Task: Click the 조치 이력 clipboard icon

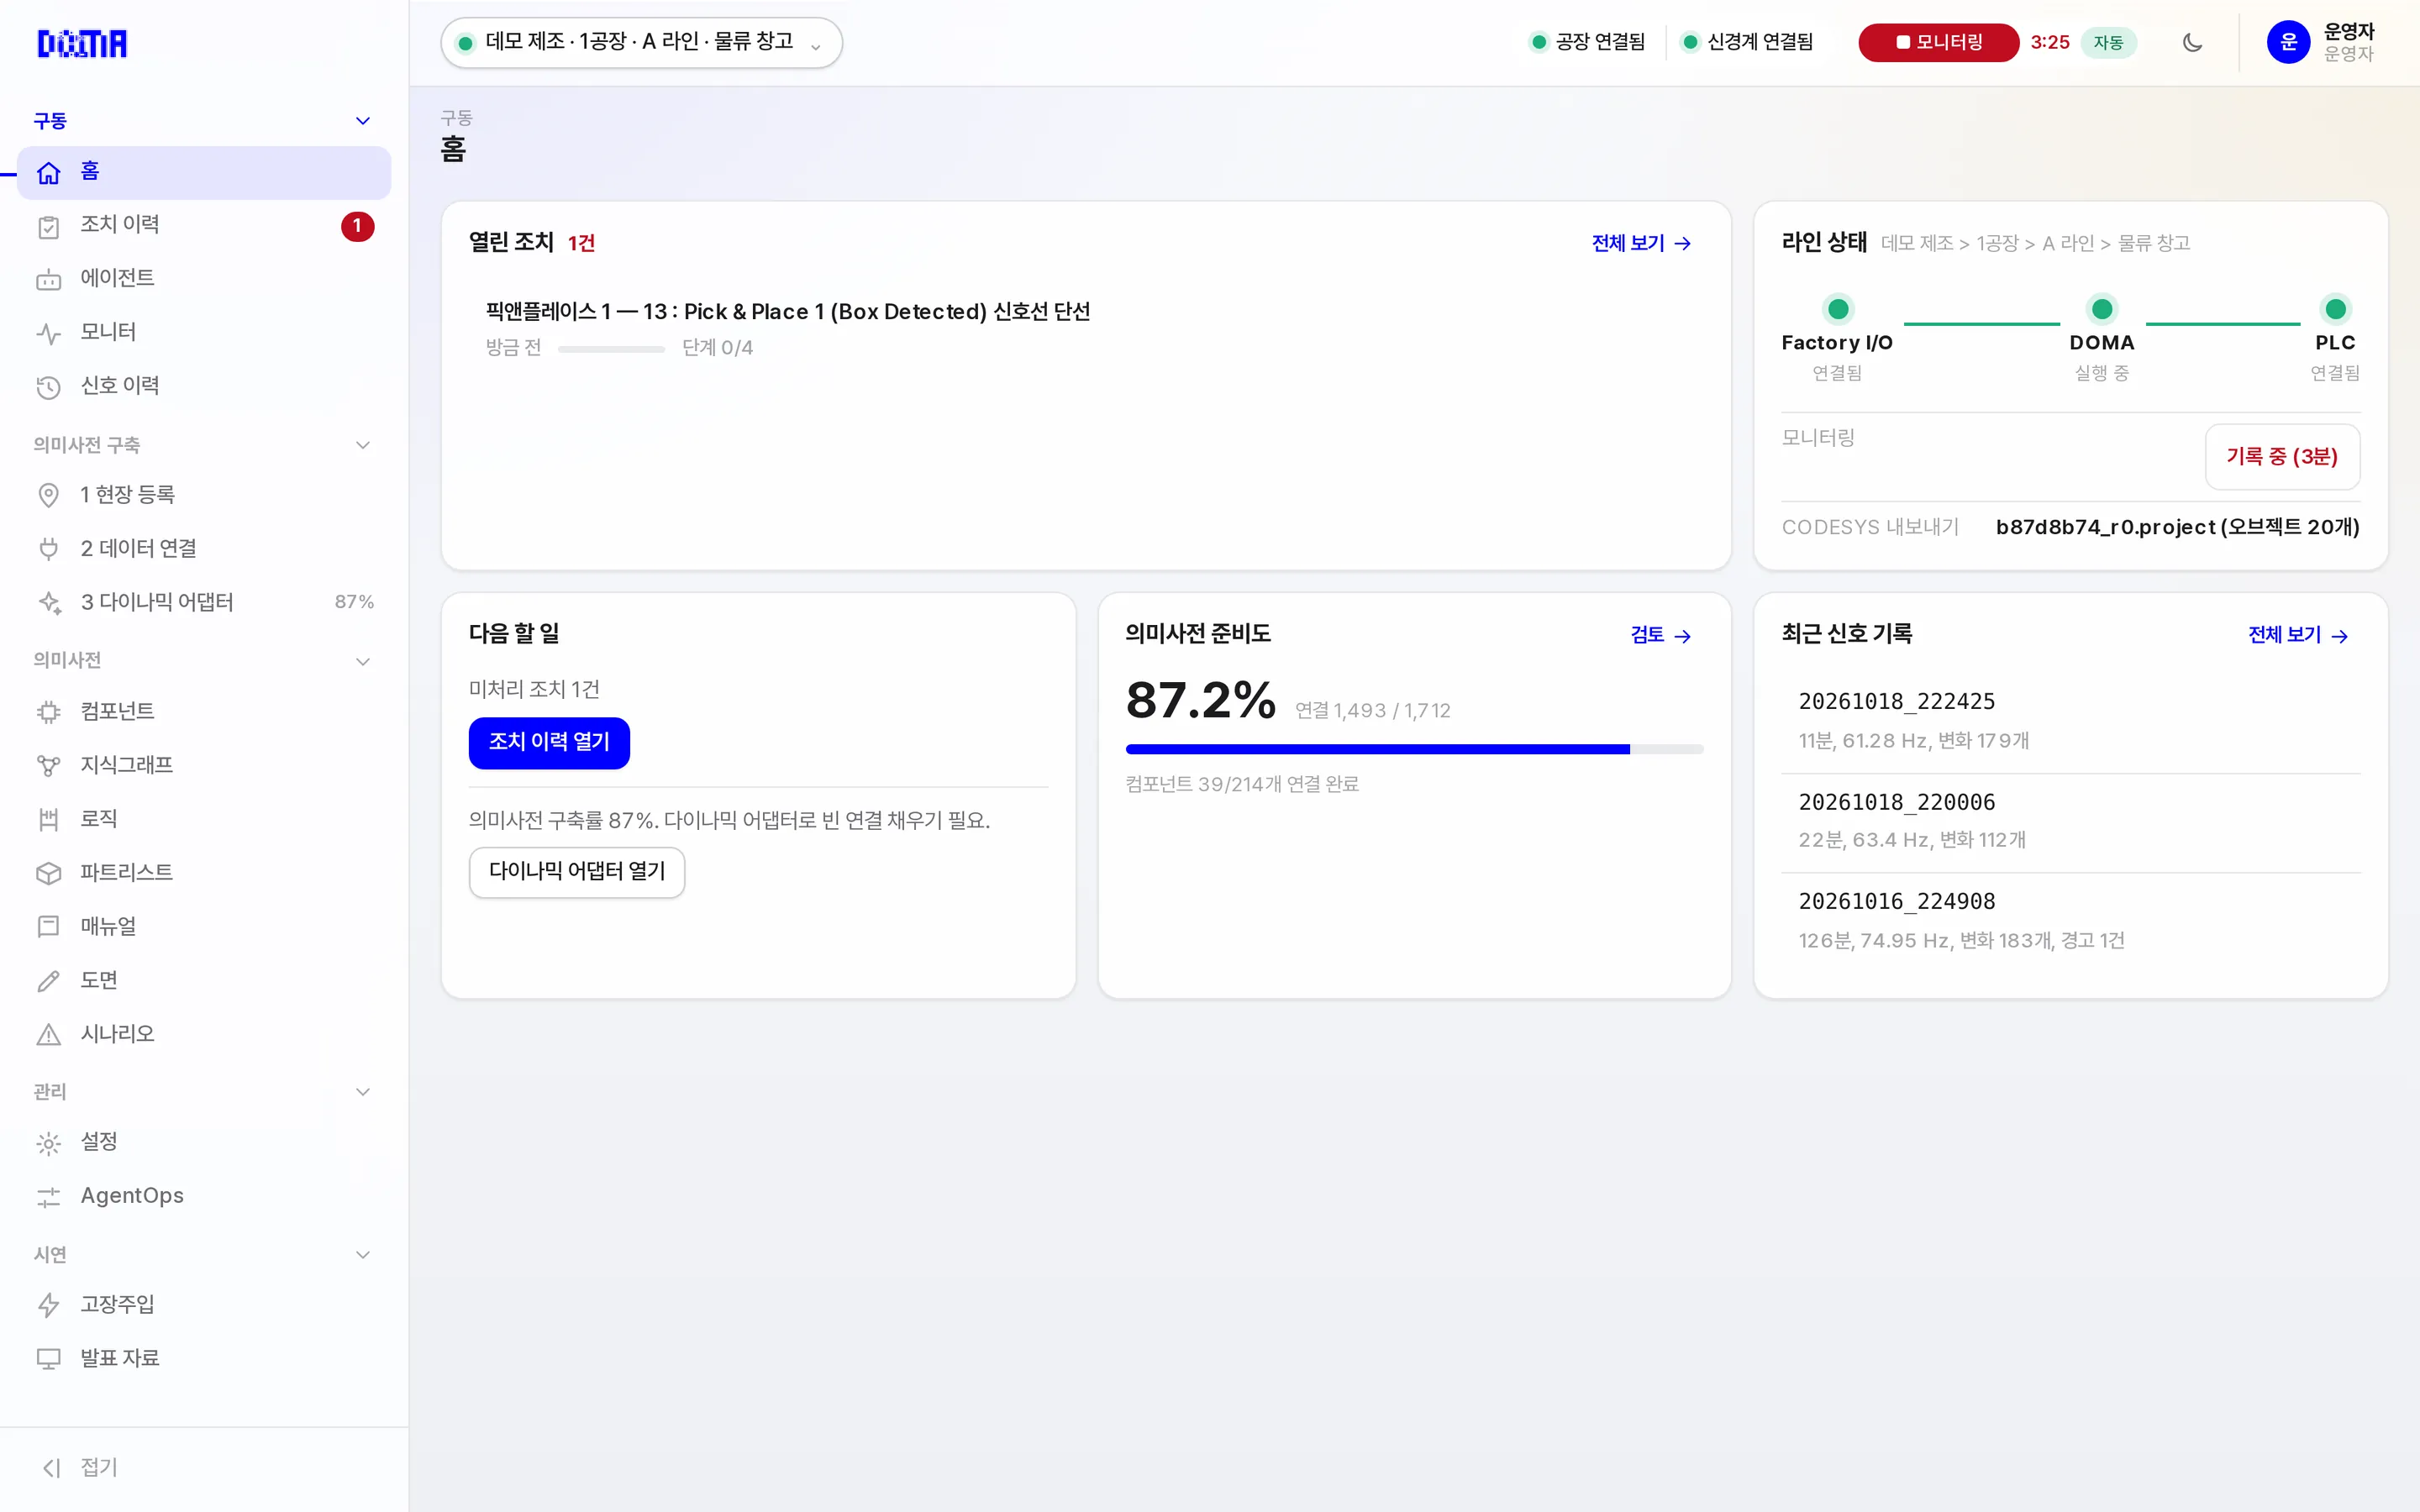Action: 48,227
